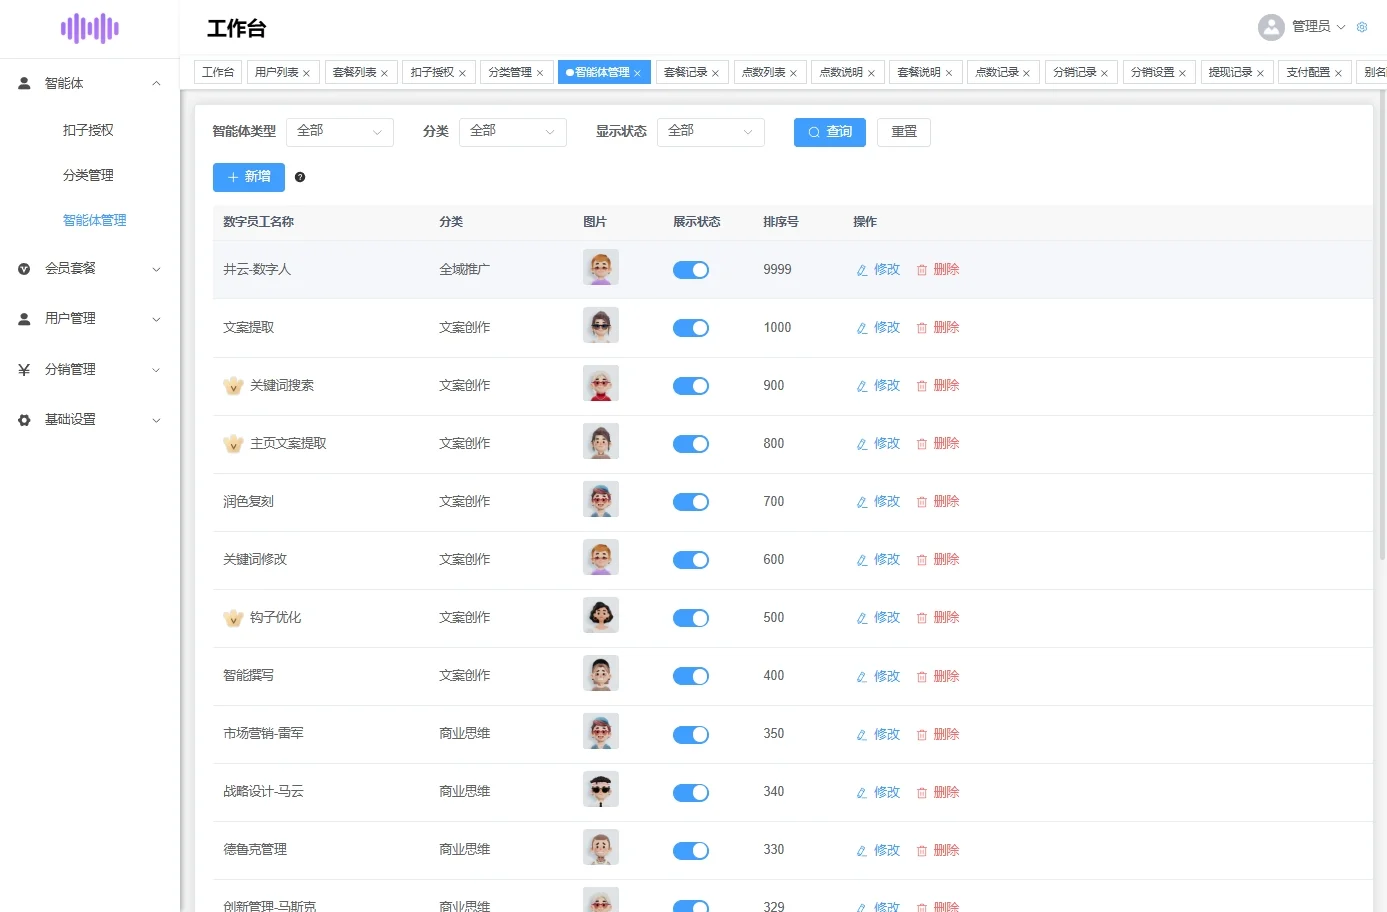Close the 分销记录 tab
Image resolution: width=1387 pixels, height=912 pixels.
(1104, 73)
